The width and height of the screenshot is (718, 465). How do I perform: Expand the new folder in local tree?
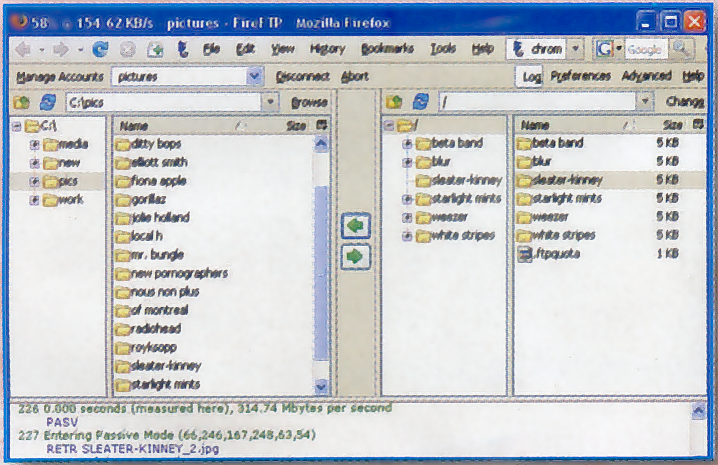tap(34, 163)
